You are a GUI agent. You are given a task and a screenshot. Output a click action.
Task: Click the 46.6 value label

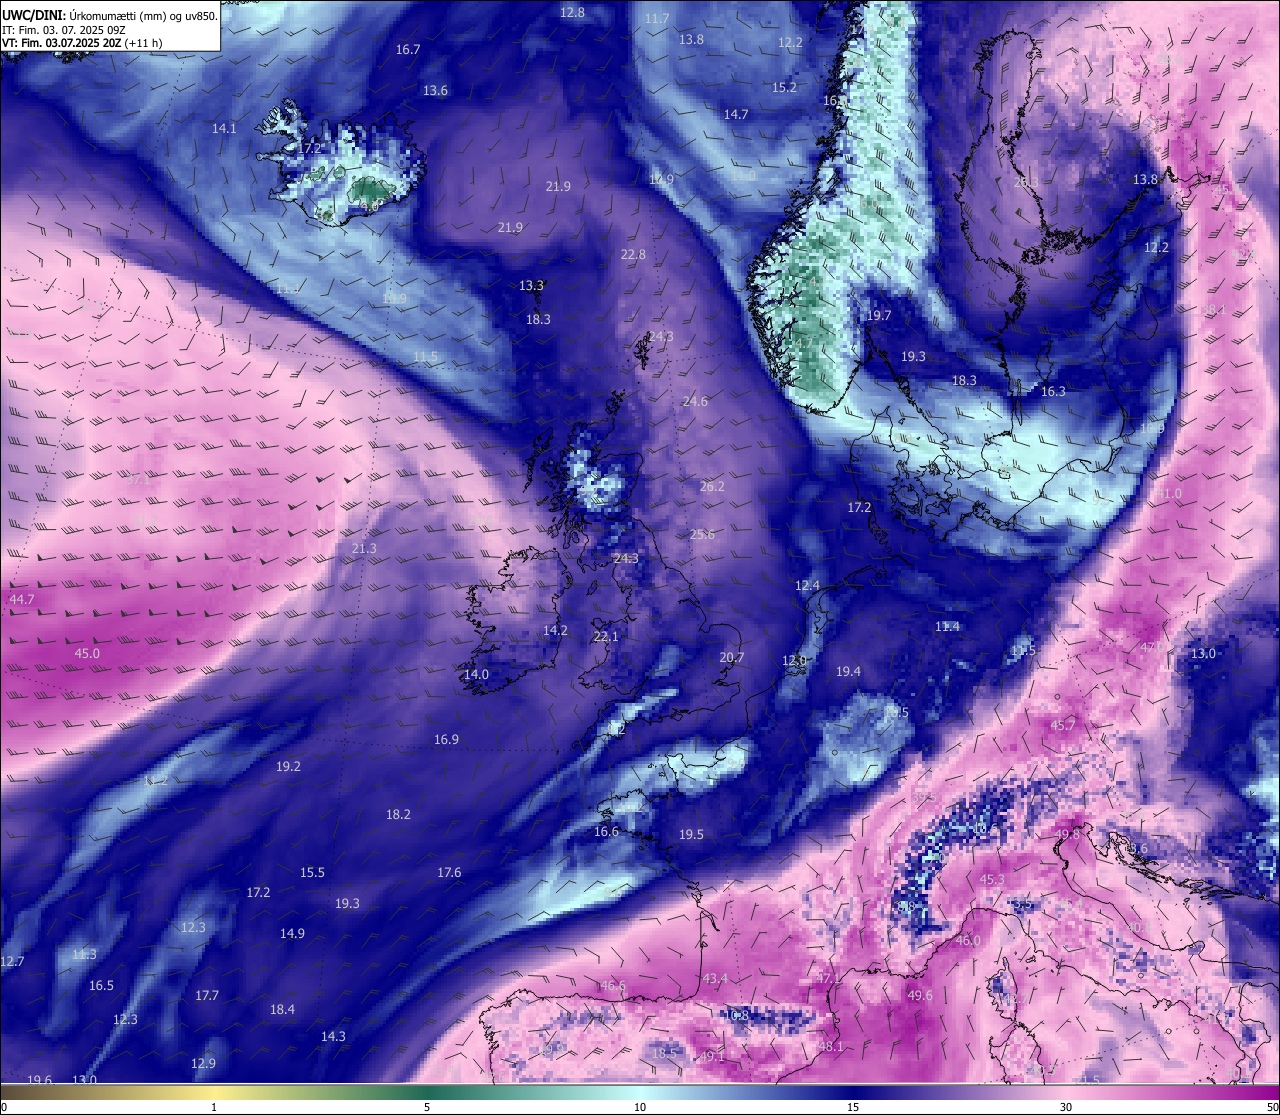click(612, 985)
